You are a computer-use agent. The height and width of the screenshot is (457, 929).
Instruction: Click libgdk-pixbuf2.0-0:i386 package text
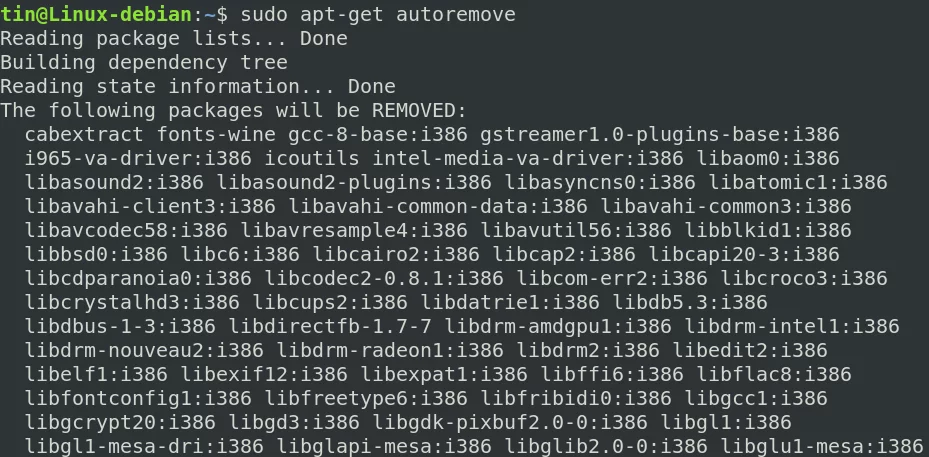pos(510,422)
